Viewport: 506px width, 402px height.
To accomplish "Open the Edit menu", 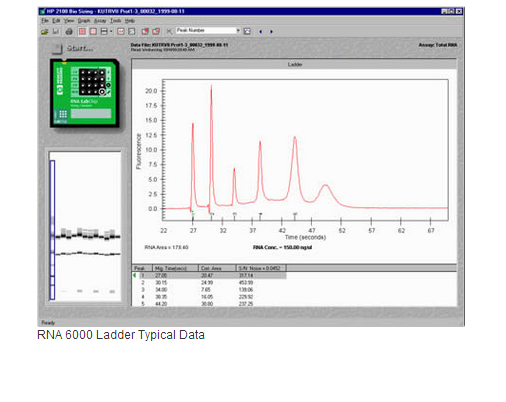I will tap(56, 21).
